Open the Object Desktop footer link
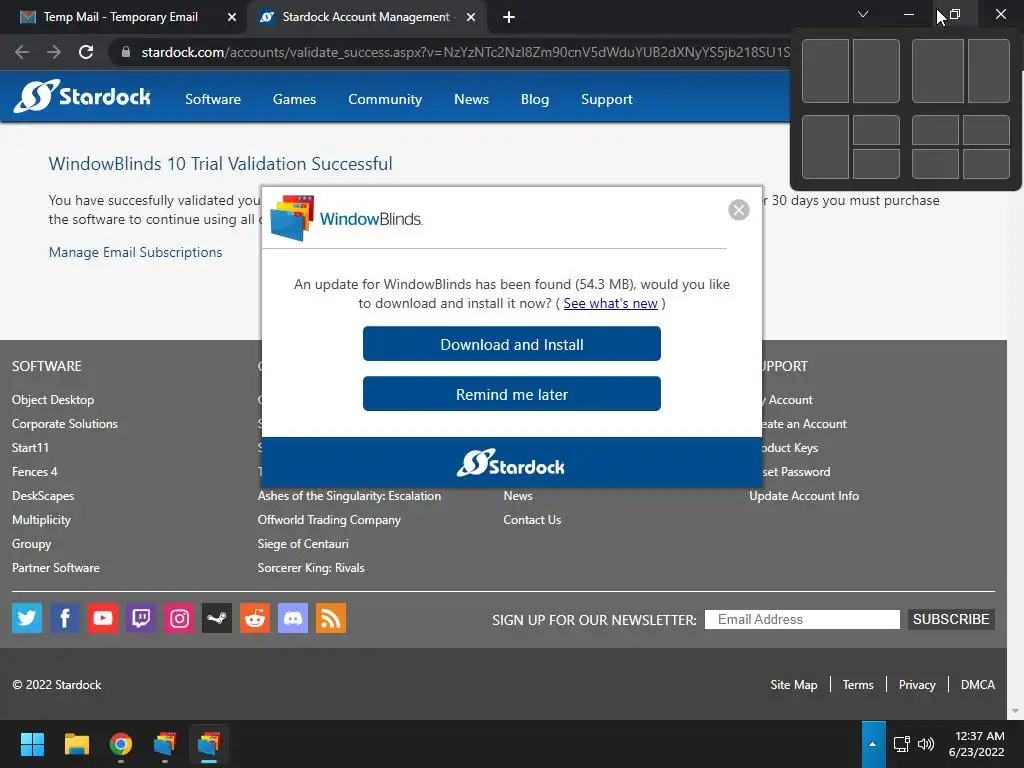Screen dimensions: 1024x768 pos(53,400)
